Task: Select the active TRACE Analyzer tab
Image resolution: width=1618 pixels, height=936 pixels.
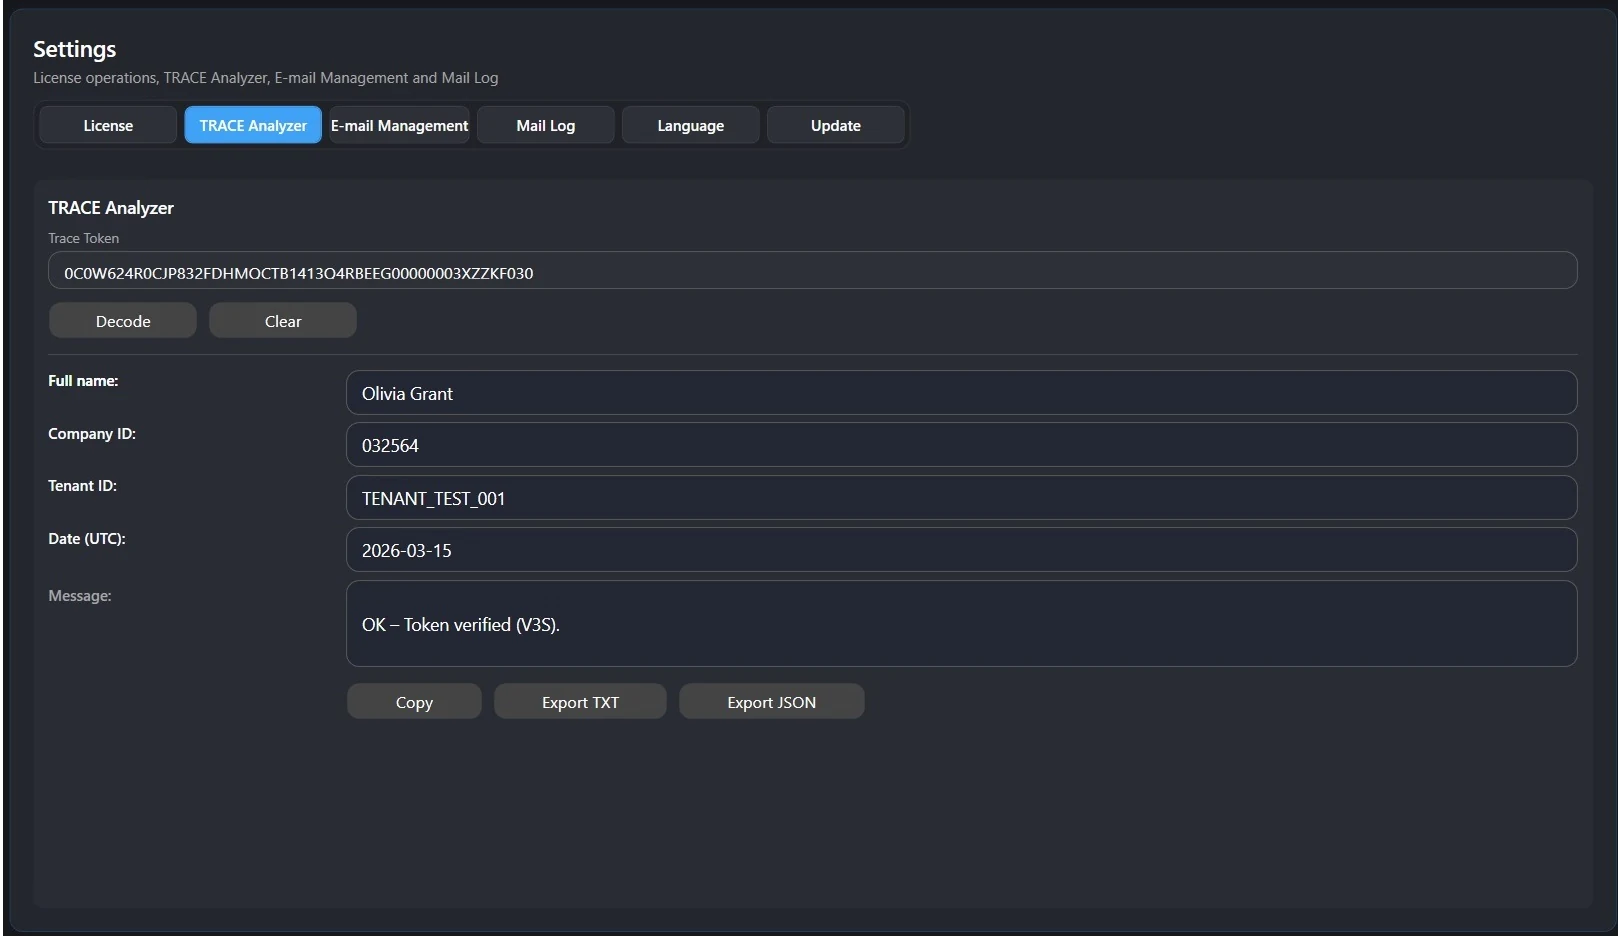Action: [252, 125]
